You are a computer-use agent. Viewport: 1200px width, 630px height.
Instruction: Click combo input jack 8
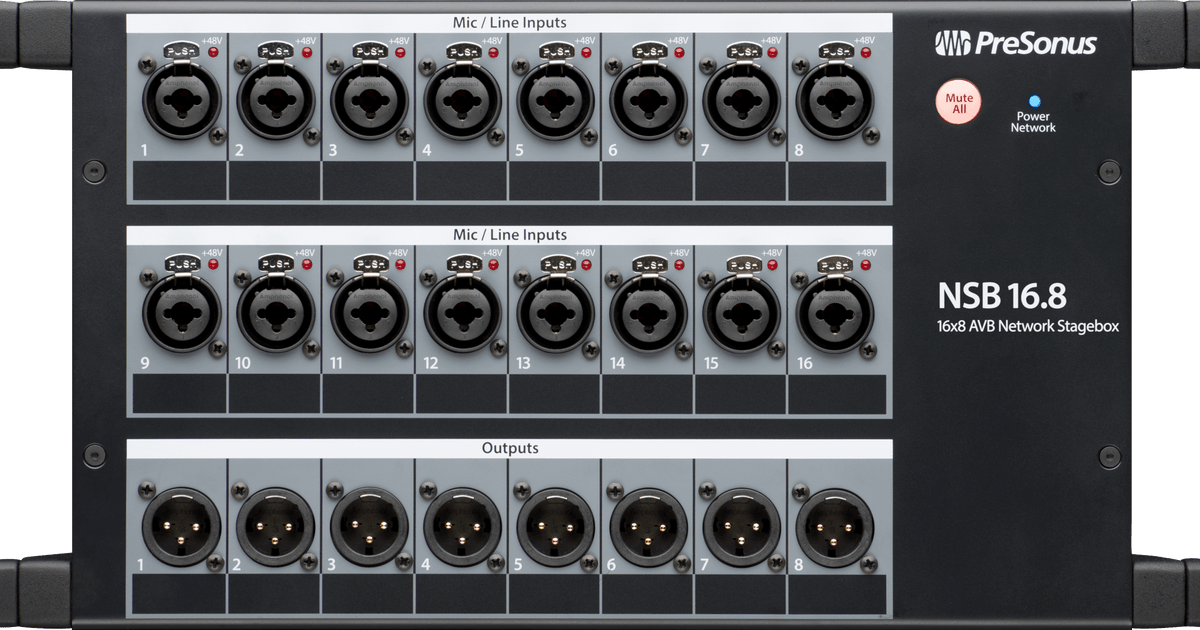pos(834,102)
